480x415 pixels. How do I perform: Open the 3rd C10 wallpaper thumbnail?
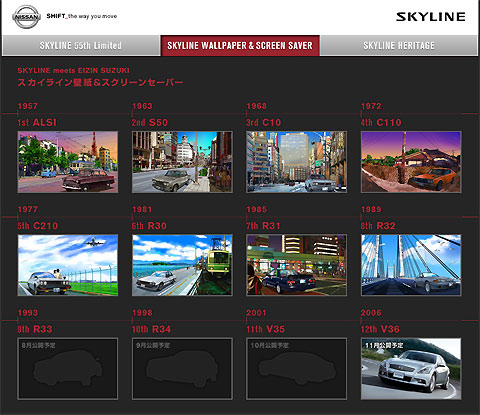296,162
